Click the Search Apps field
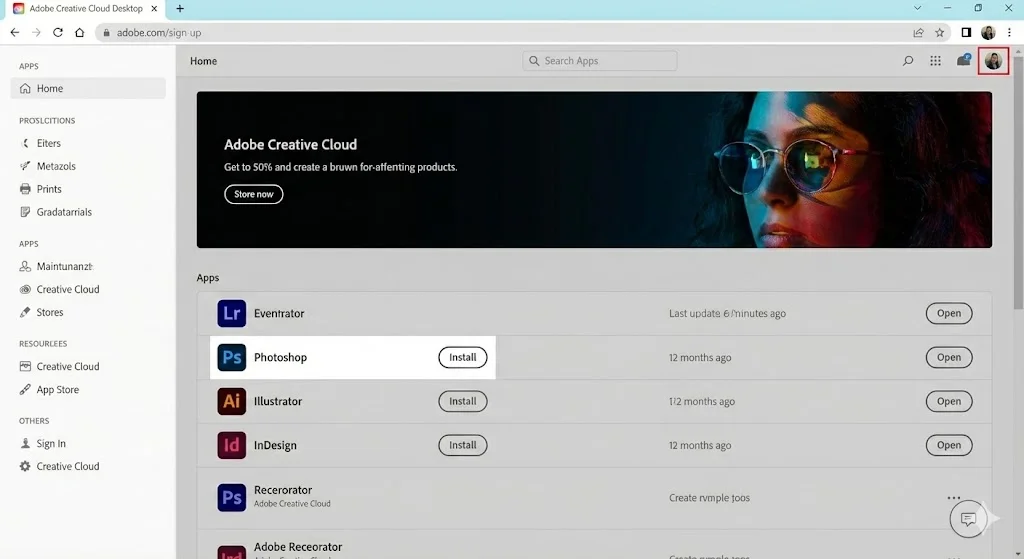 pos(600,61)
